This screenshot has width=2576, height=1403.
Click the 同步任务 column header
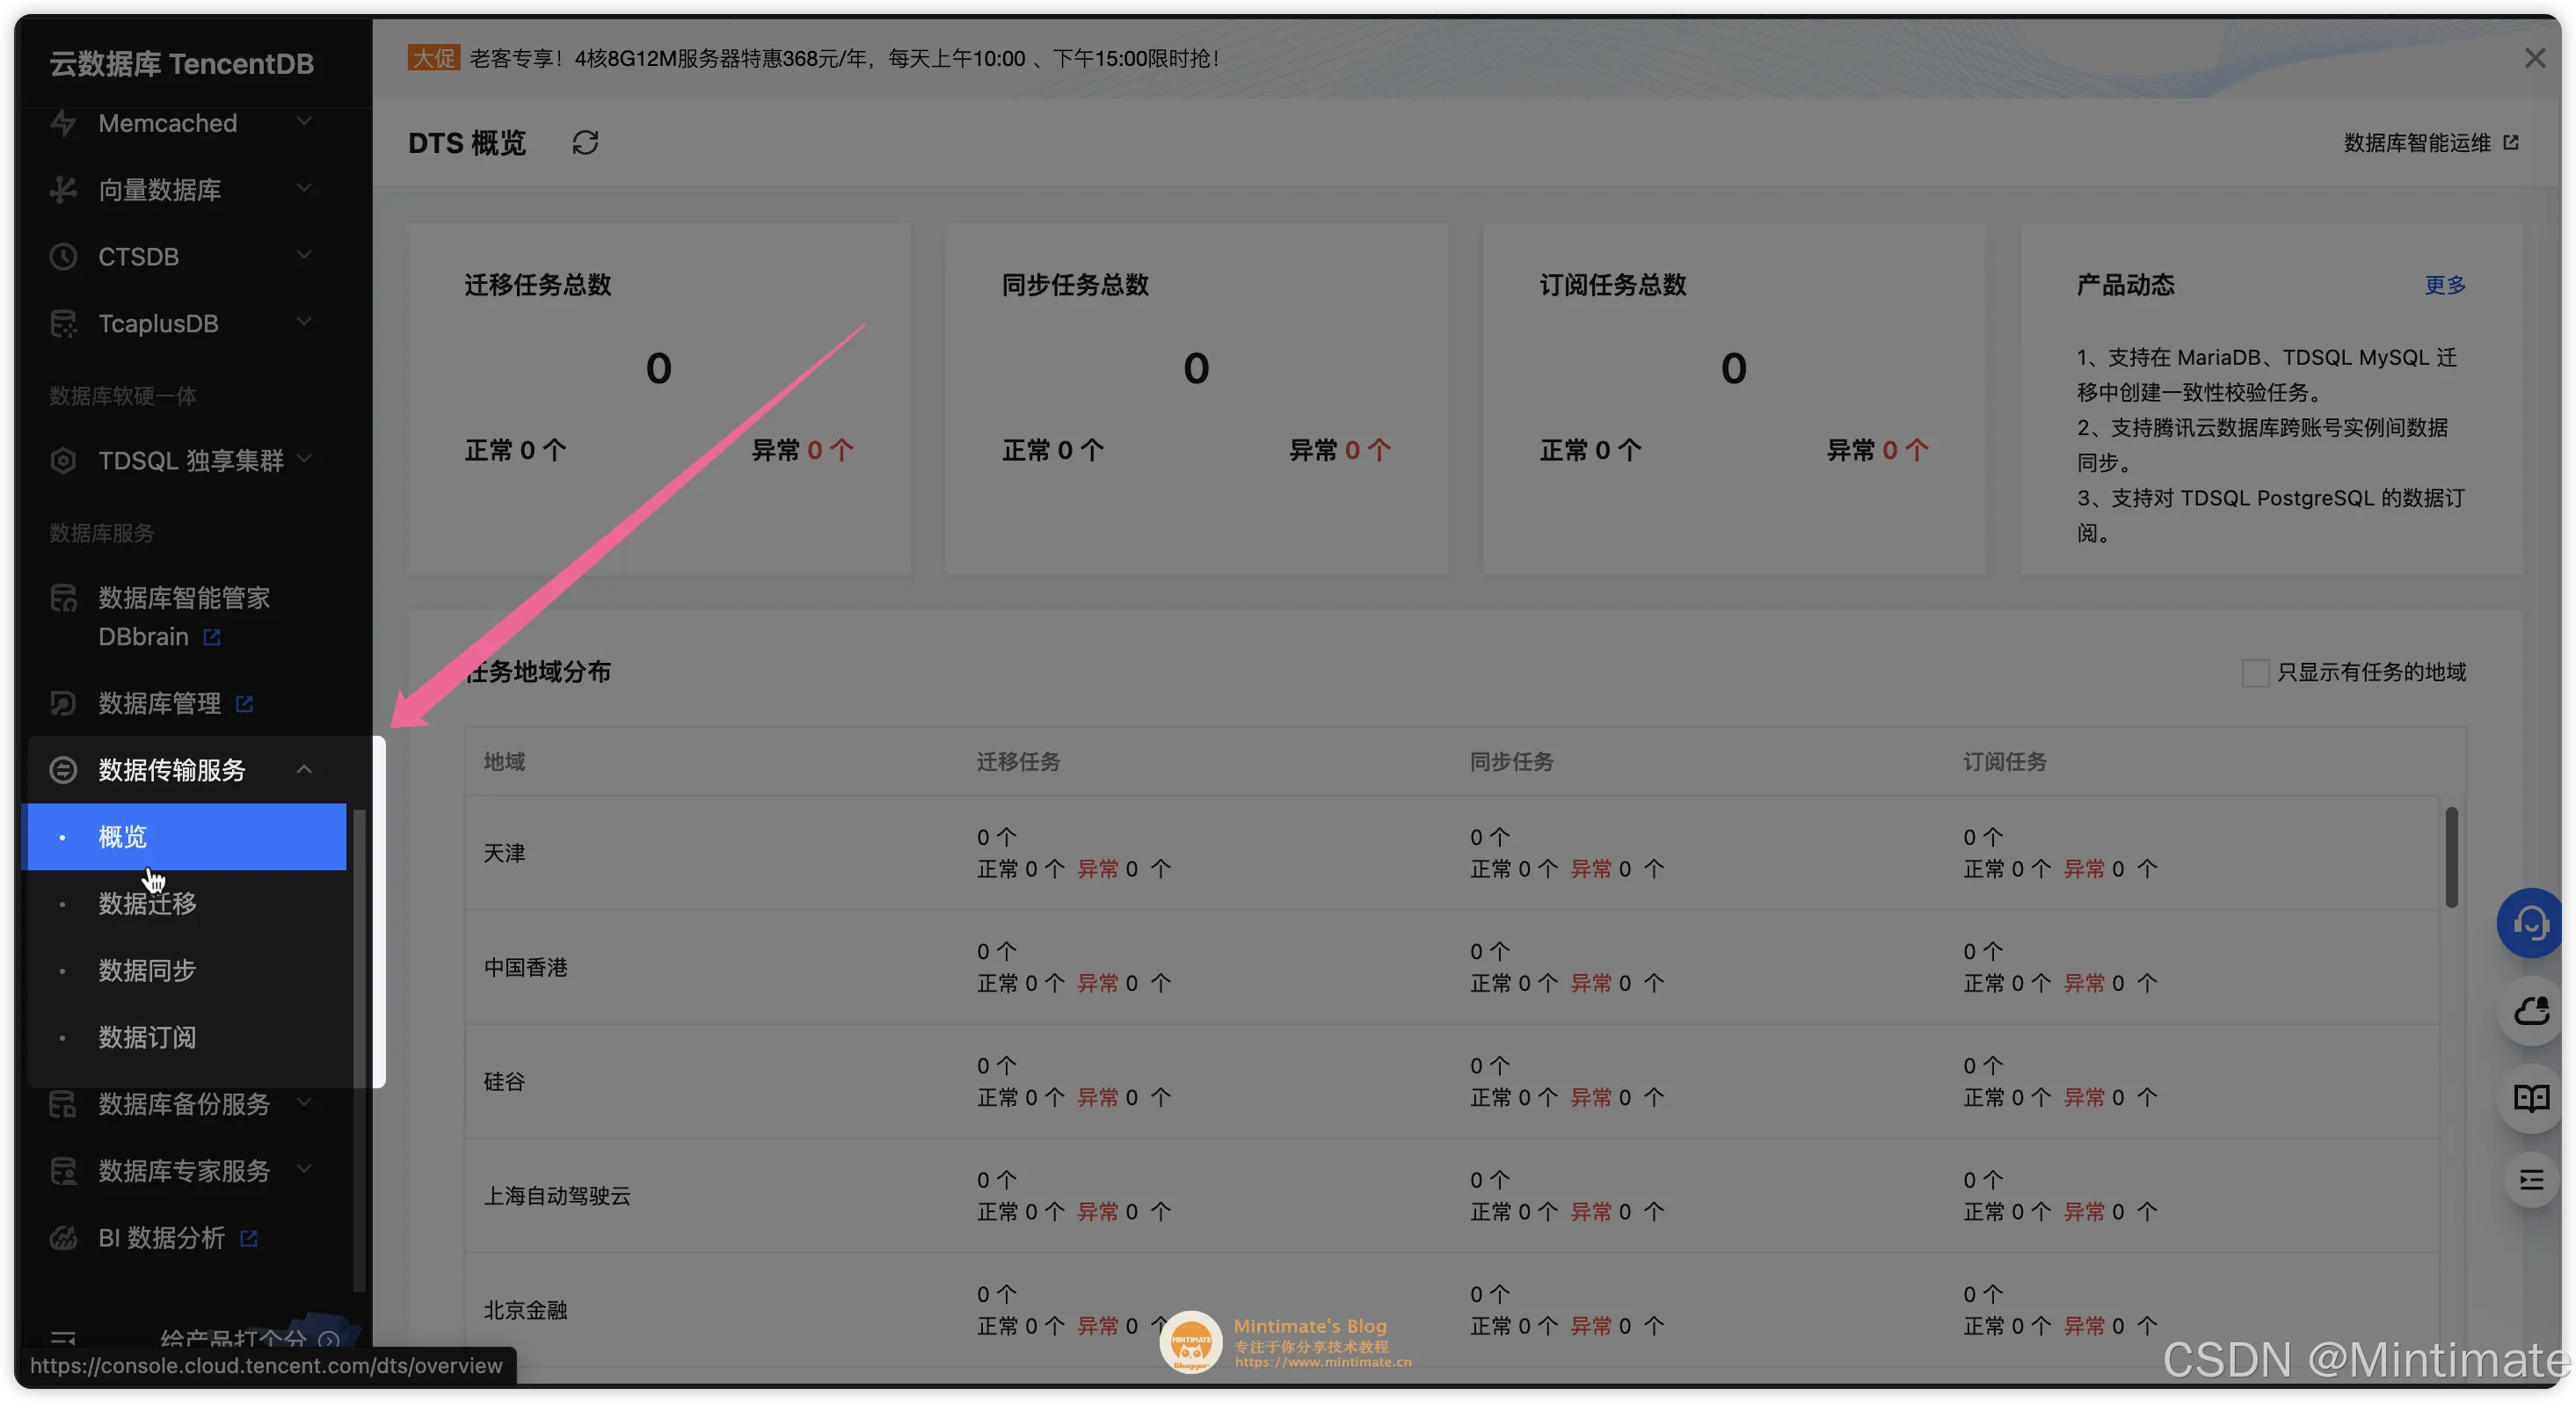1511,762
